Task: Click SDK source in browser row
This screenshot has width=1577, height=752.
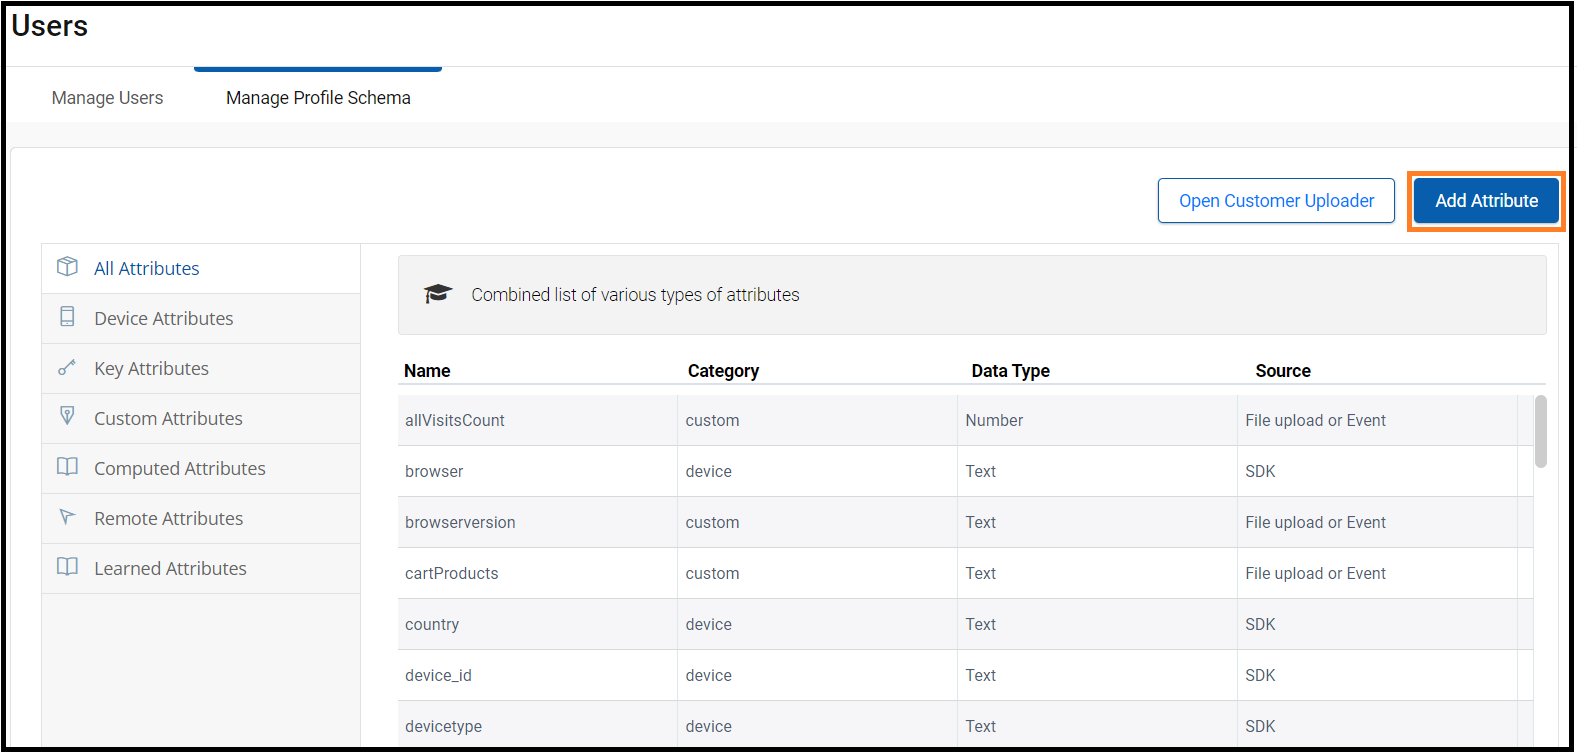Action: coord(1260,471)
